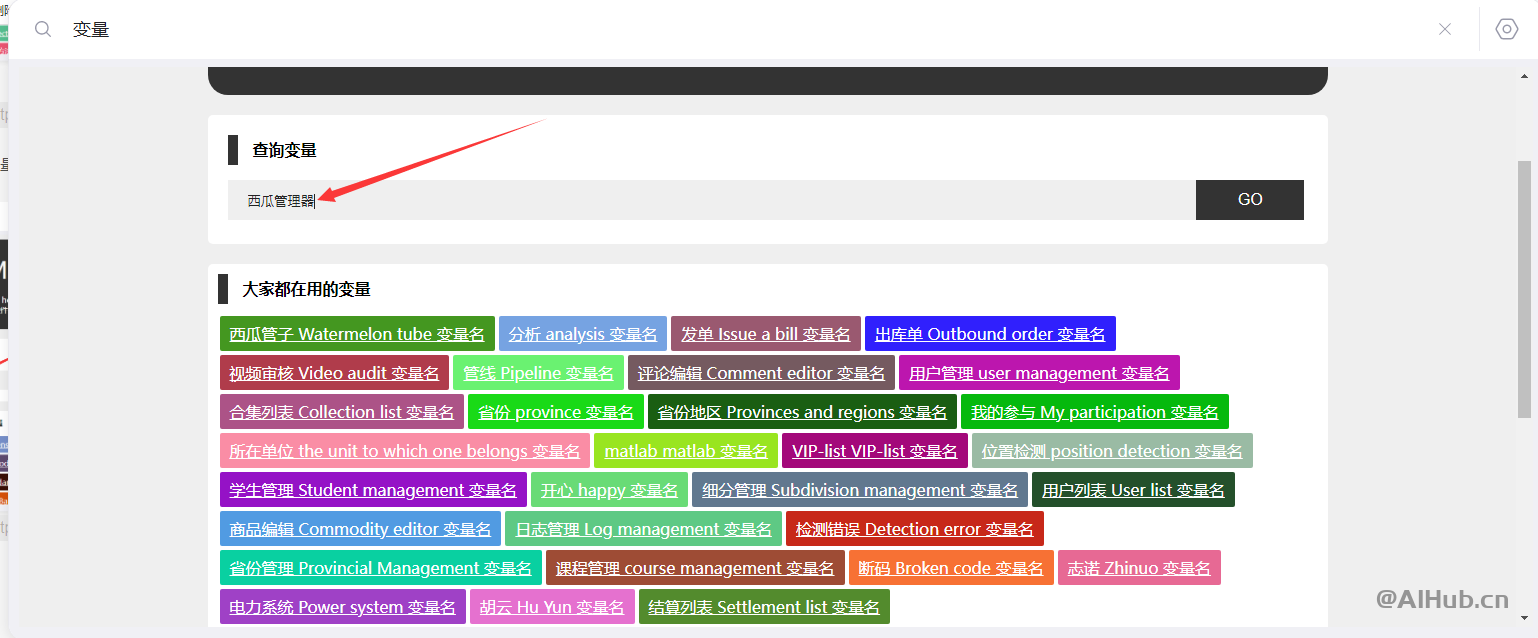Open the Settlement list tag

pos(764,607)
